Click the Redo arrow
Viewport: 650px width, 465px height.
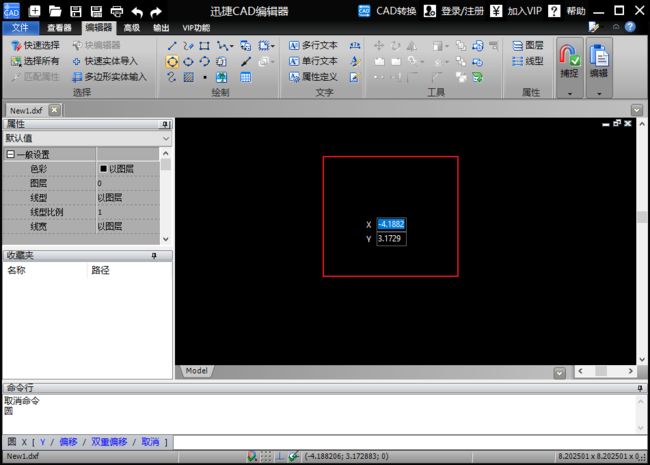click(156, 12)
